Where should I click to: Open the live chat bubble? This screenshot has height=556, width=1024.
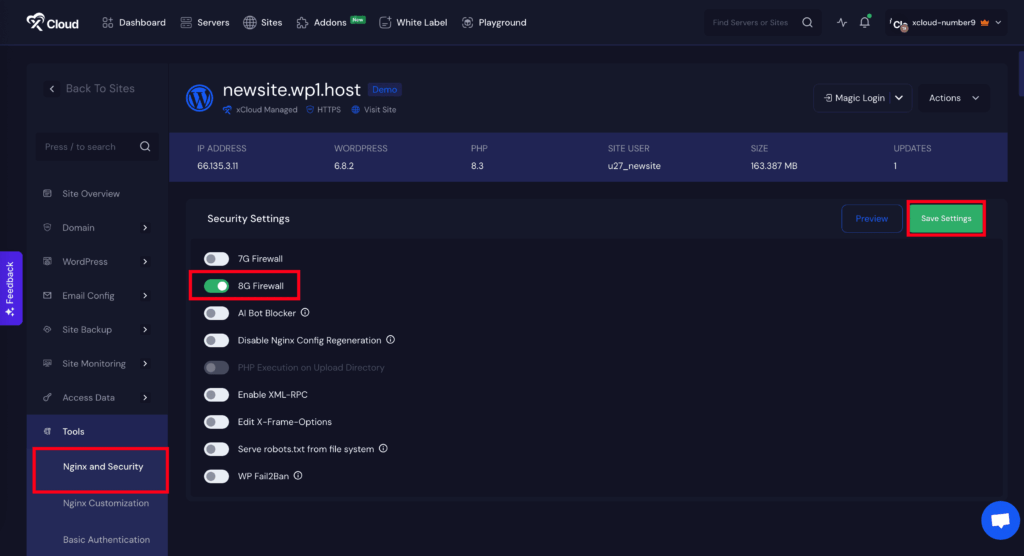pos(1000,520)
